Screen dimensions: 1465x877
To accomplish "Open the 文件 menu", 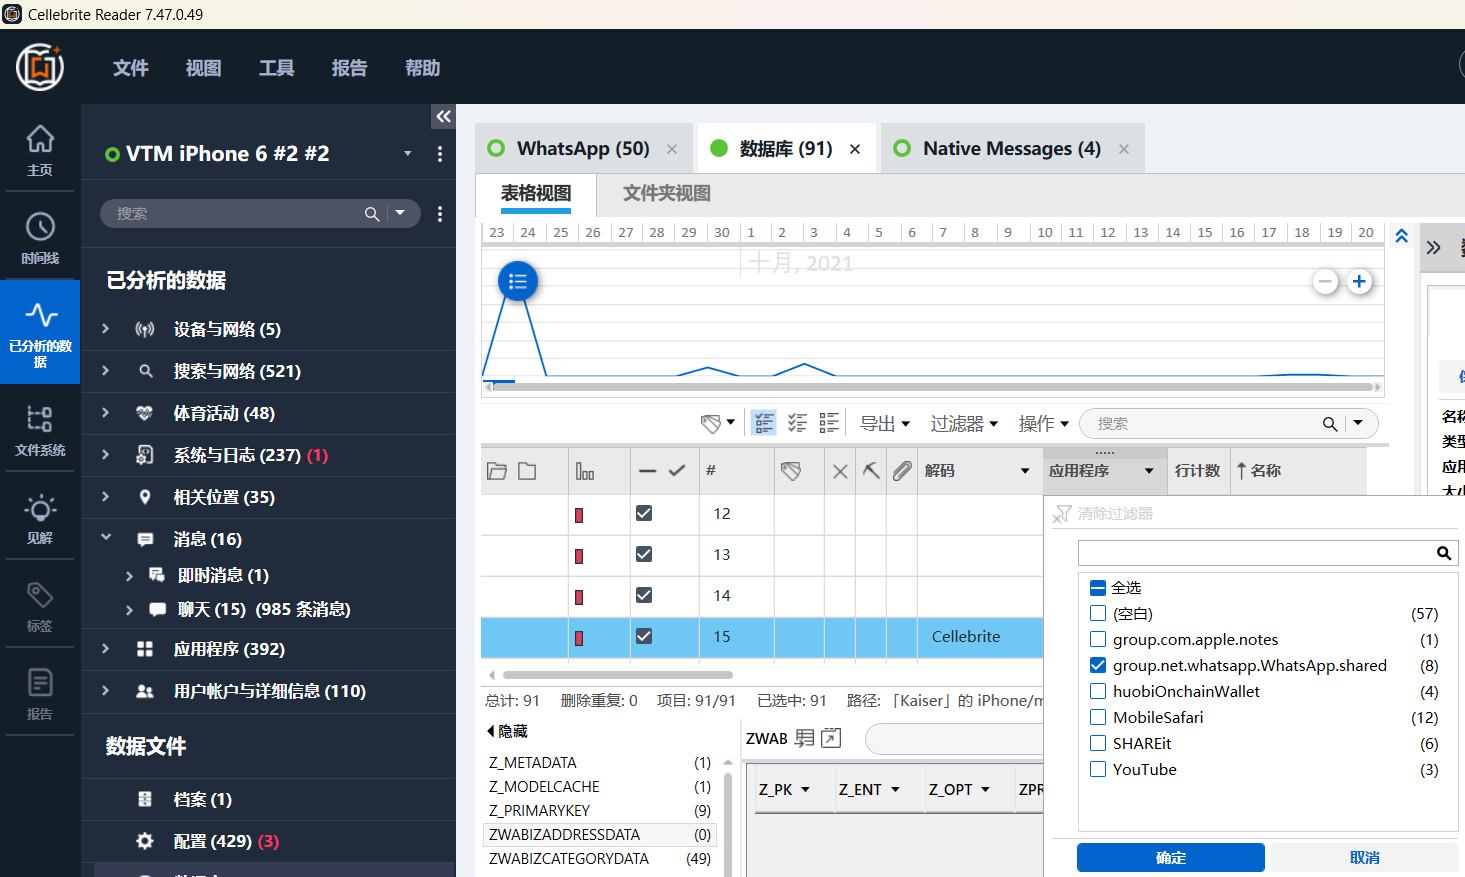I will tap(131, 68).
